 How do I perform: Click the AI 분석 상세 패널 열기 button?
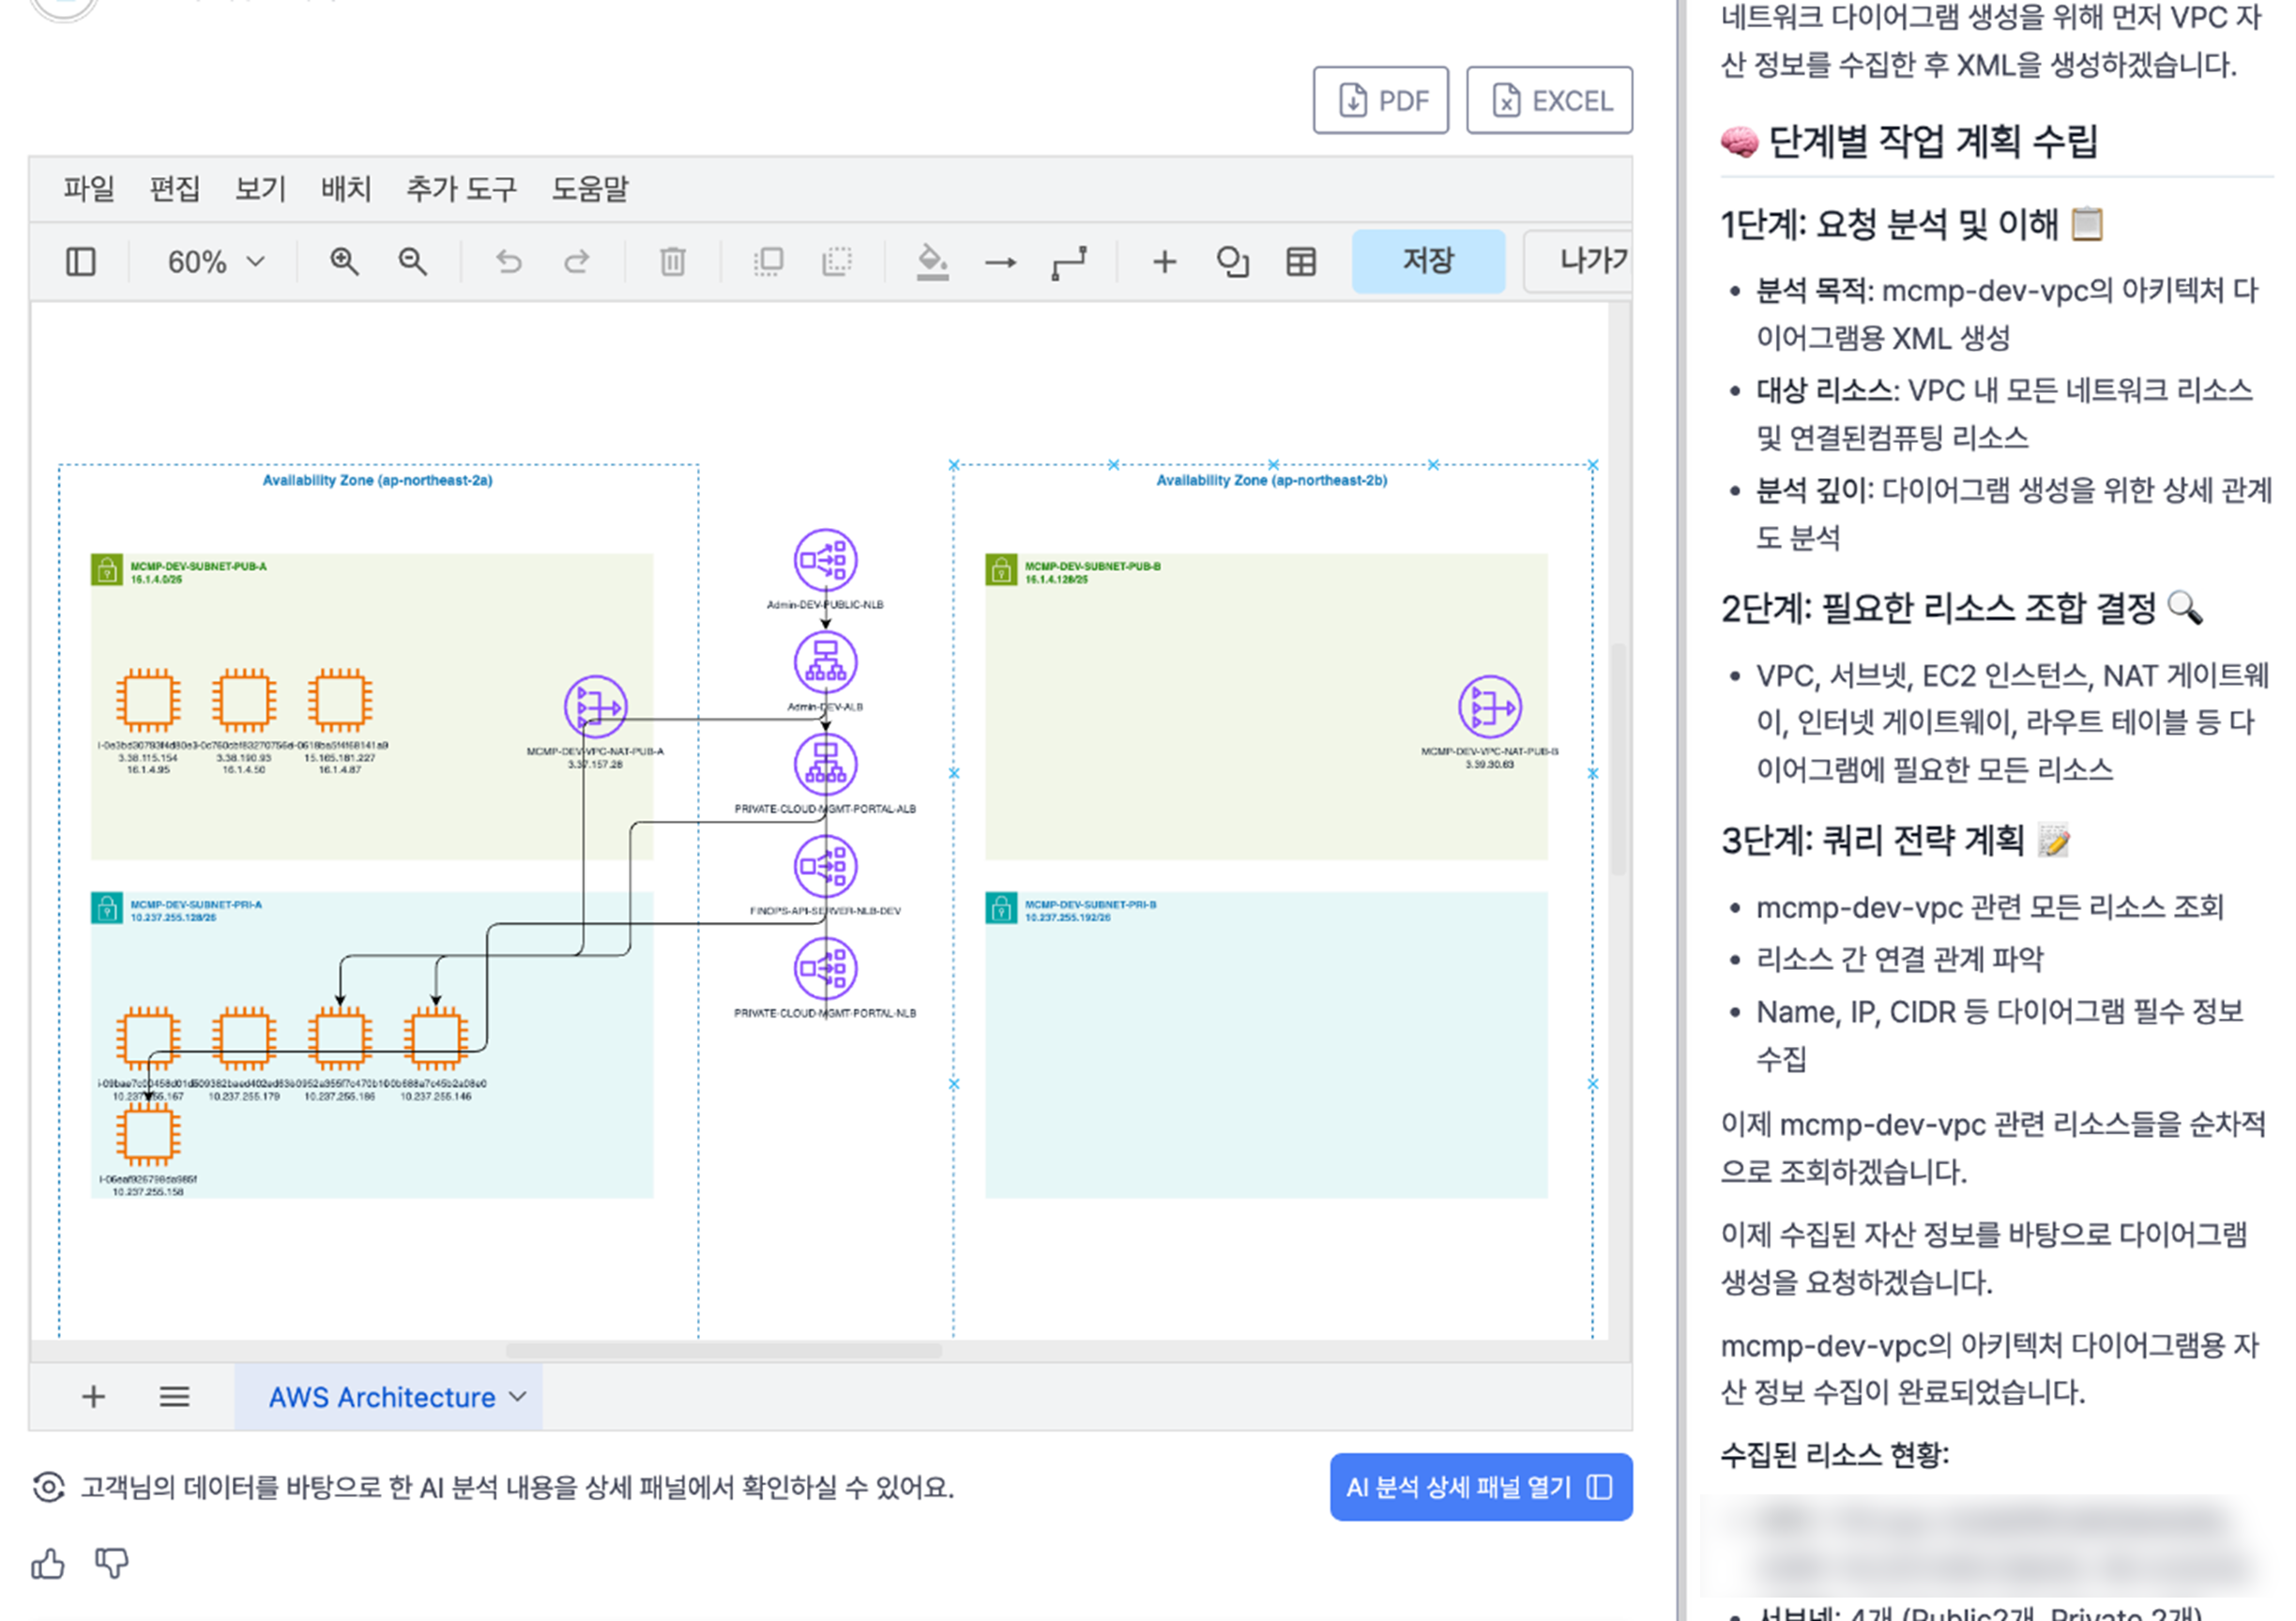click(x=1480, y=1487)
